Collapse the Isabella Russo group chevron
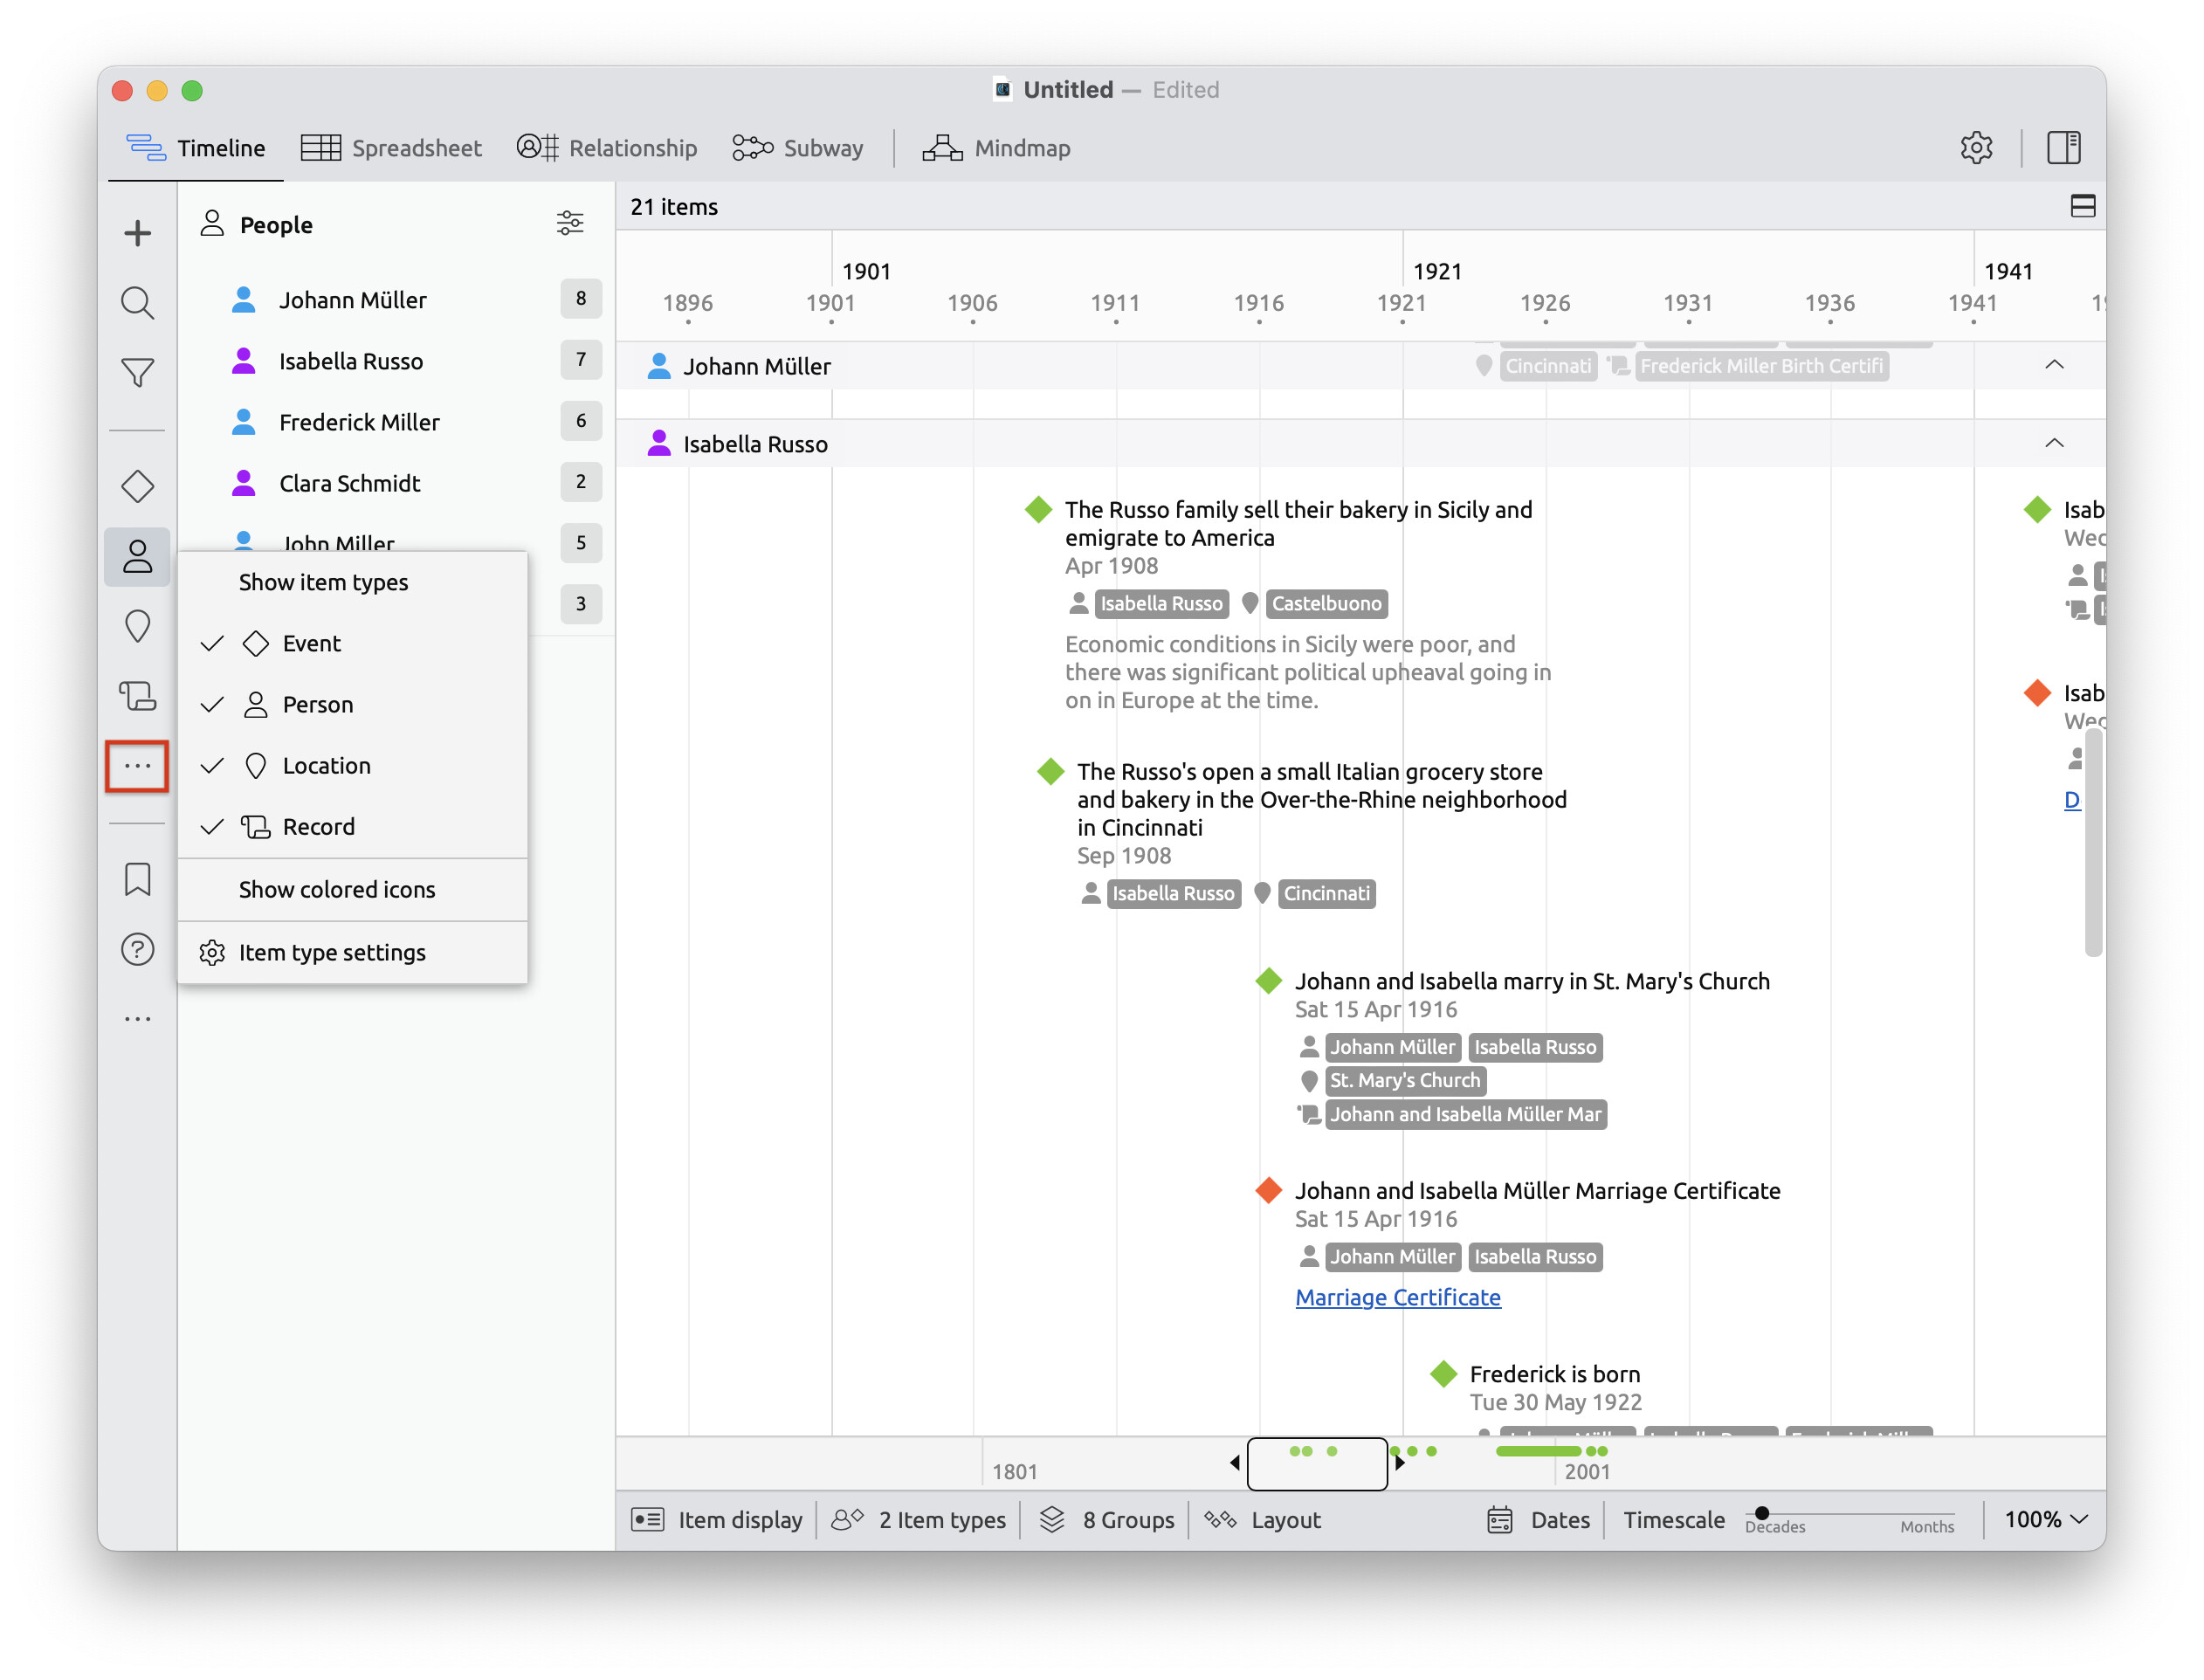The image size is (2204, 1680). tap(2053, 443)
